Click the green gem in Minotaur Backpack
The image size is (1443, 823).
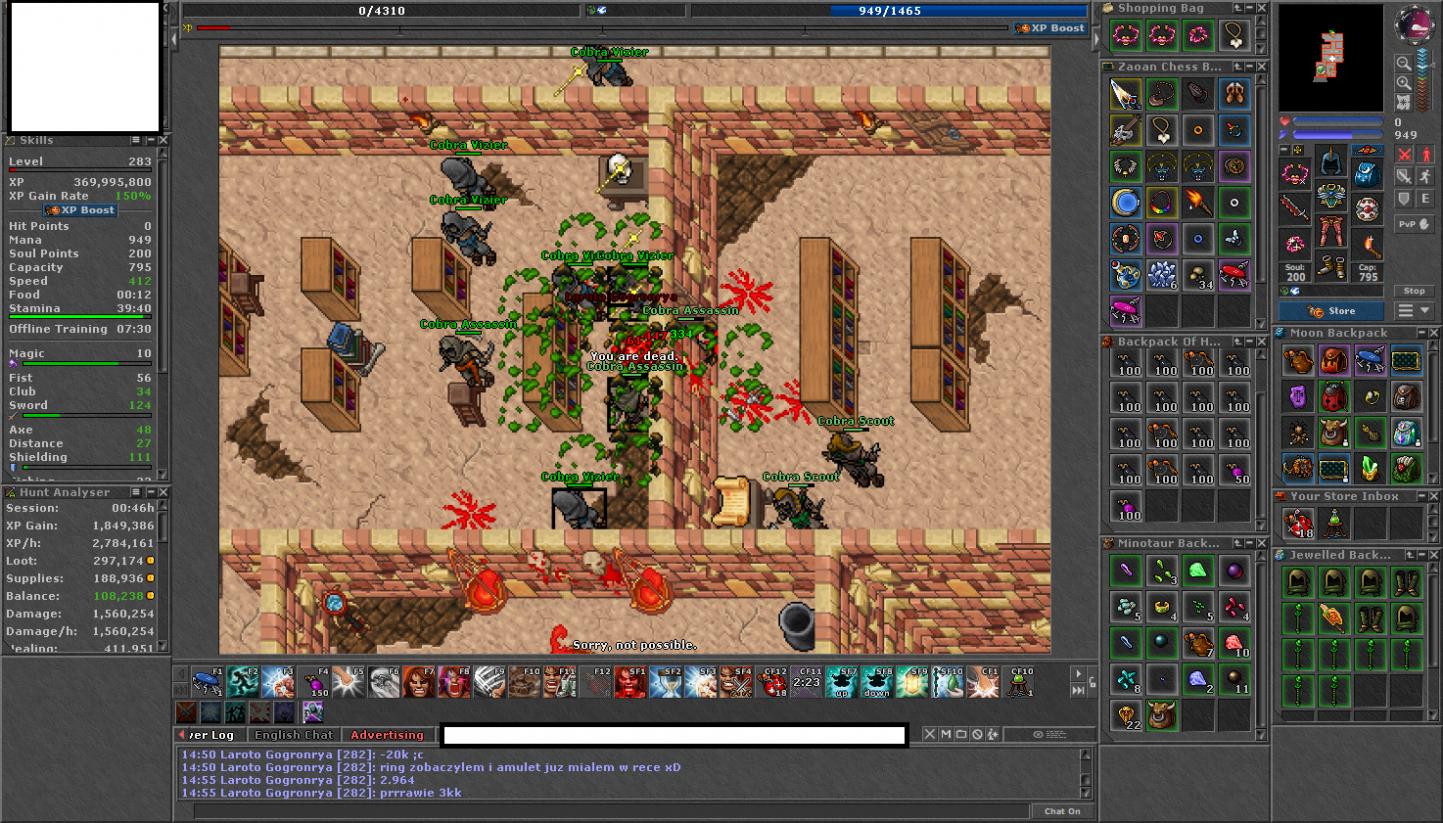pos(1198,571)
